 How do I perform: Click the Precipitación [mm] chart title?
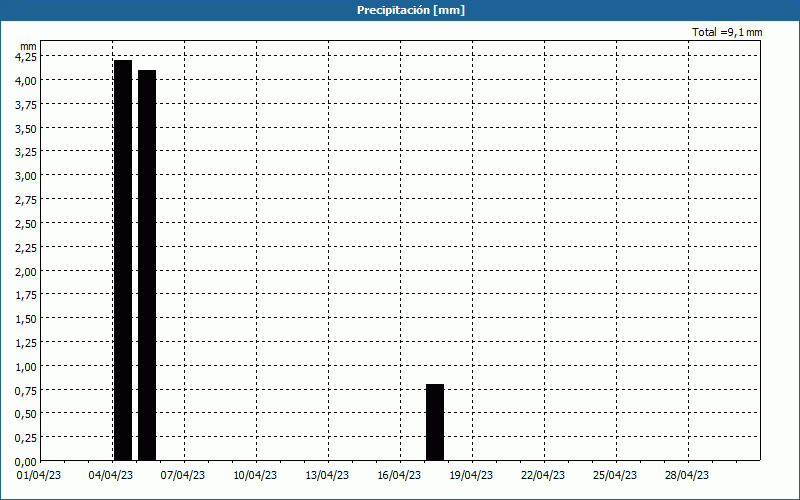pos(411,10)
